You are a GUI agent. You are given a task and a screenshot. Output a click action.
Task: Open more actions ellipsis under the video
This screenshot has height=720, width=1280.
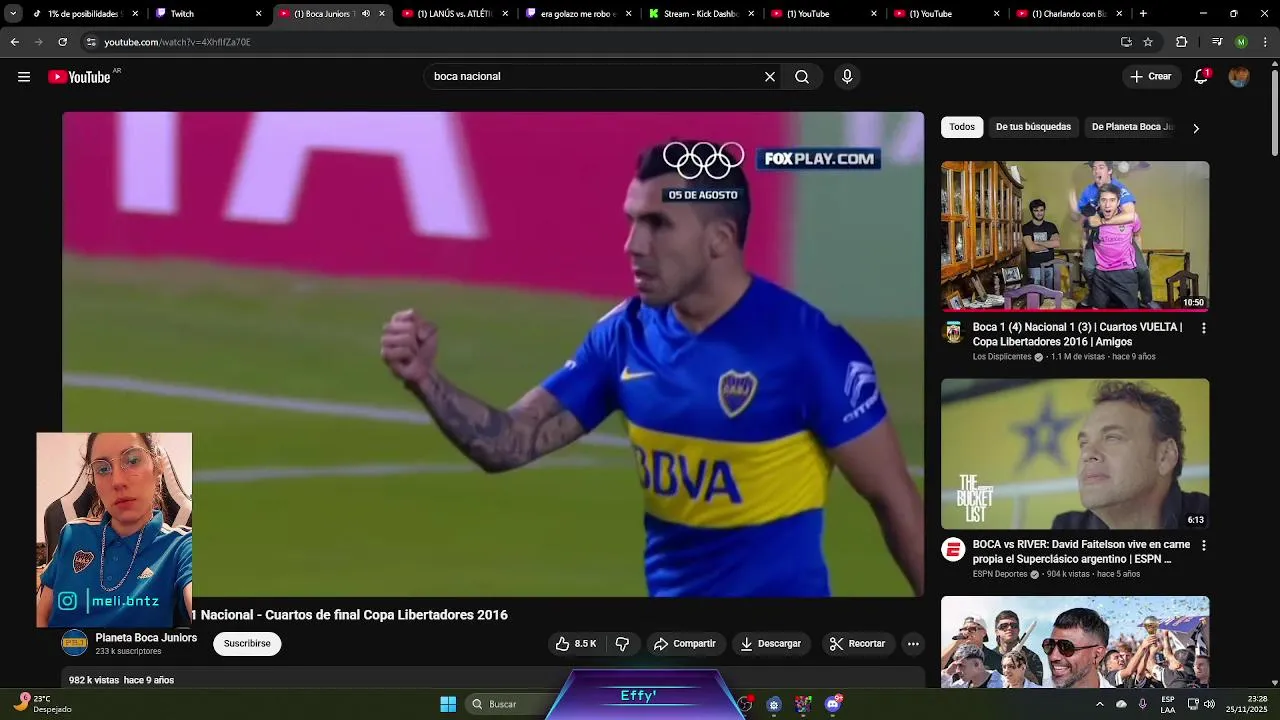point(913,644)
